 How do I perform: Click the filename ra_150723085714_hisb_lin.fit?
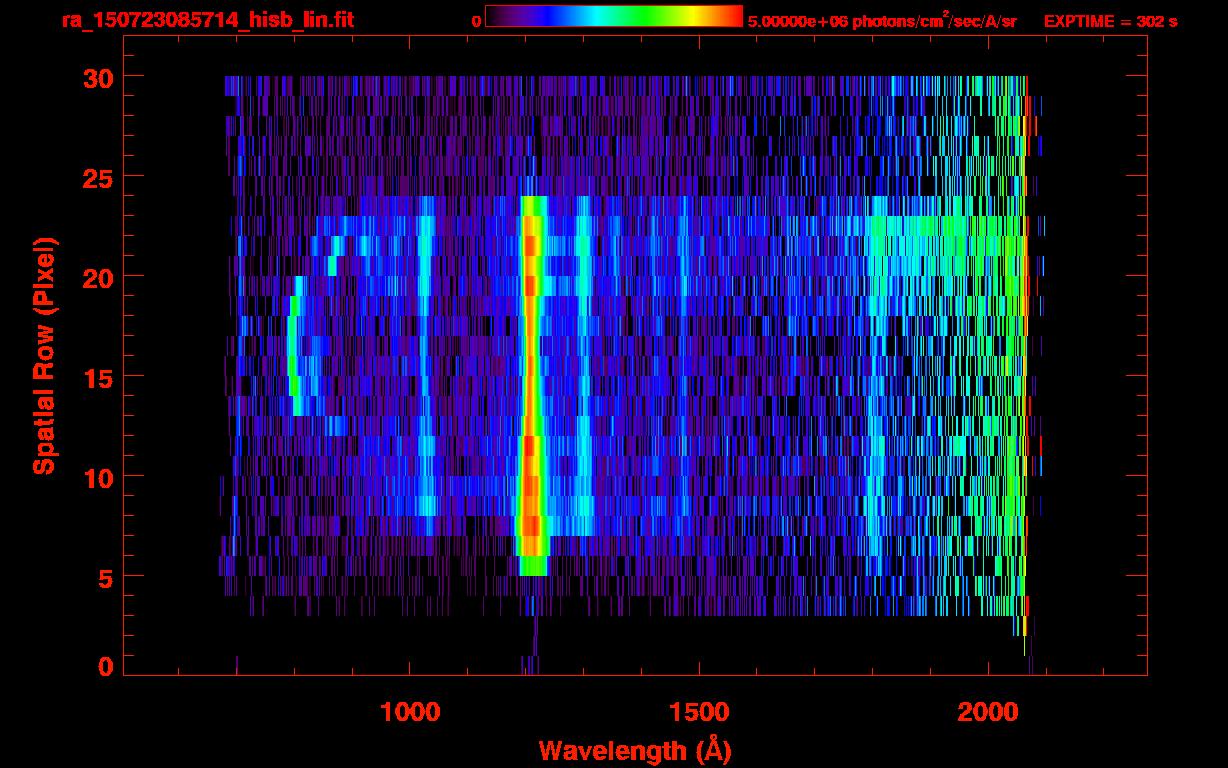pos(208,20)
